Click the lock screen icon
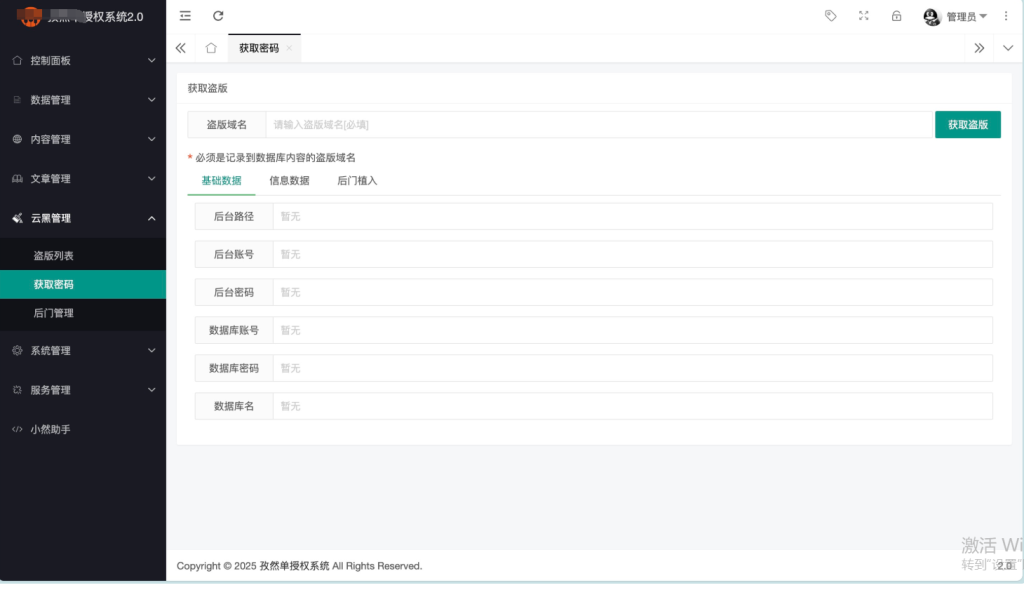 [896, 16]
